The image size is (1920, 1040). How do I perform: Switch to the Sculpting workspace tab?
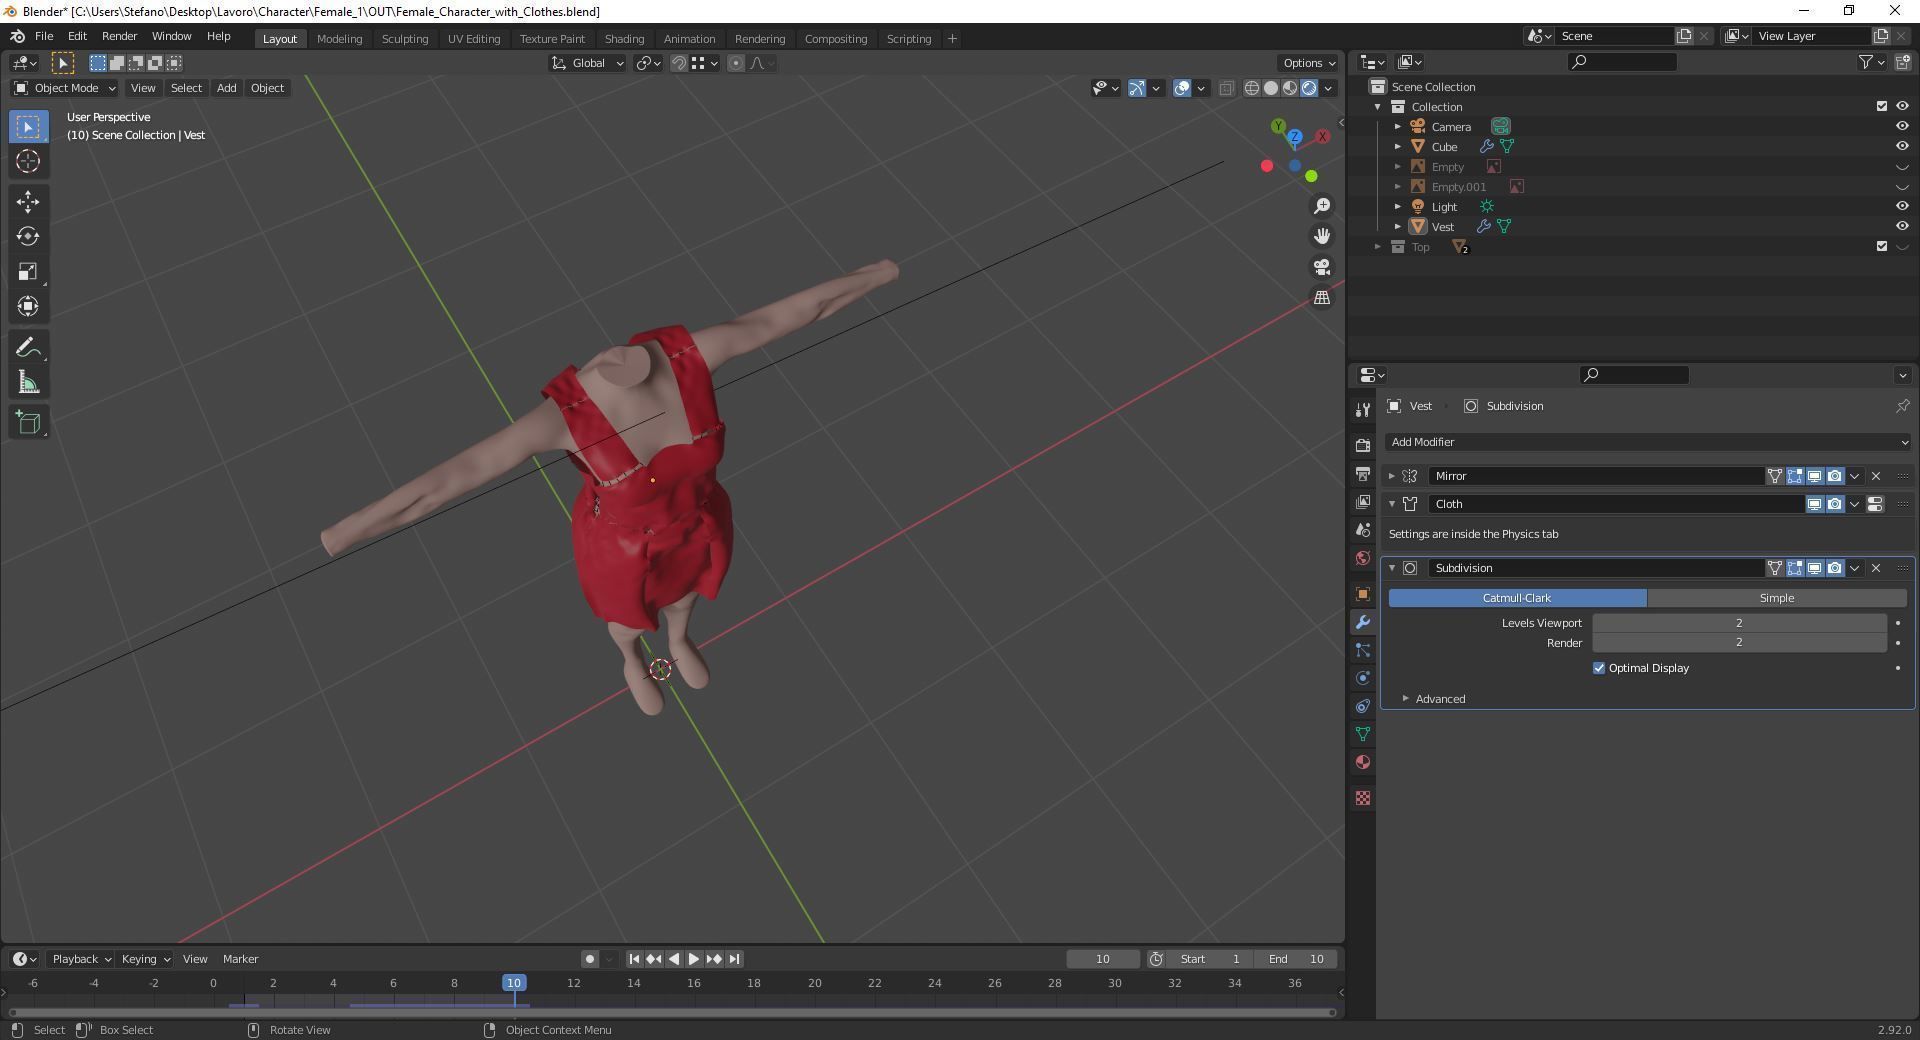point(404,39)
